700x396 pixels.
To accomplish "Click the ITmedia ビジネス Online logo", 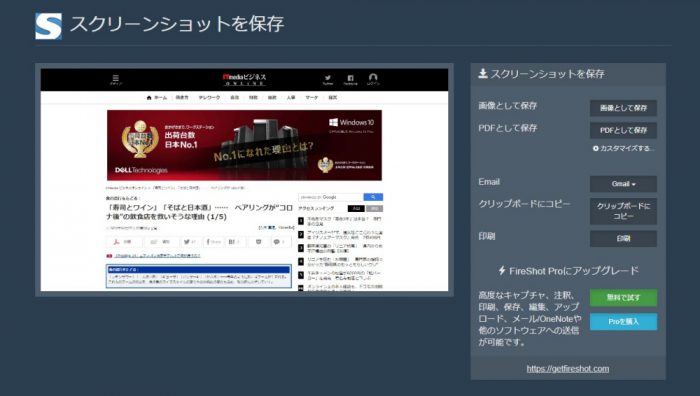I will click(244, 79).
